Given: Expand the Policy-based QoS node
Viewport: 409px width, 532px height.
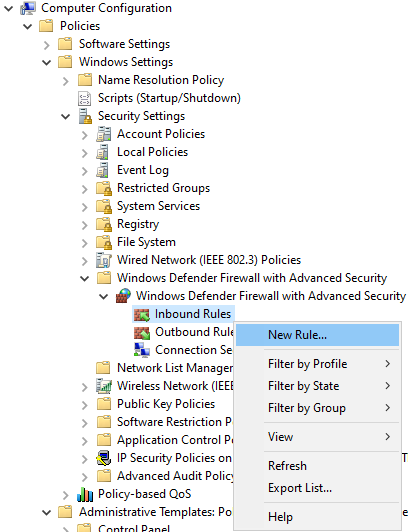Looking at the screenshot, I should pos(66,495).
